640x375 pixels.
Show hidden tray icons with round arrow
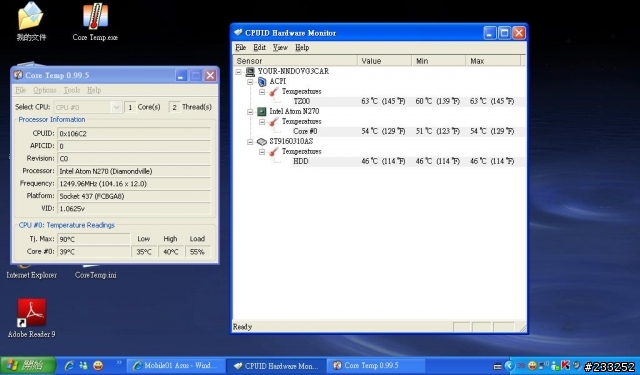pyautogui.click(x=509, y=366)
